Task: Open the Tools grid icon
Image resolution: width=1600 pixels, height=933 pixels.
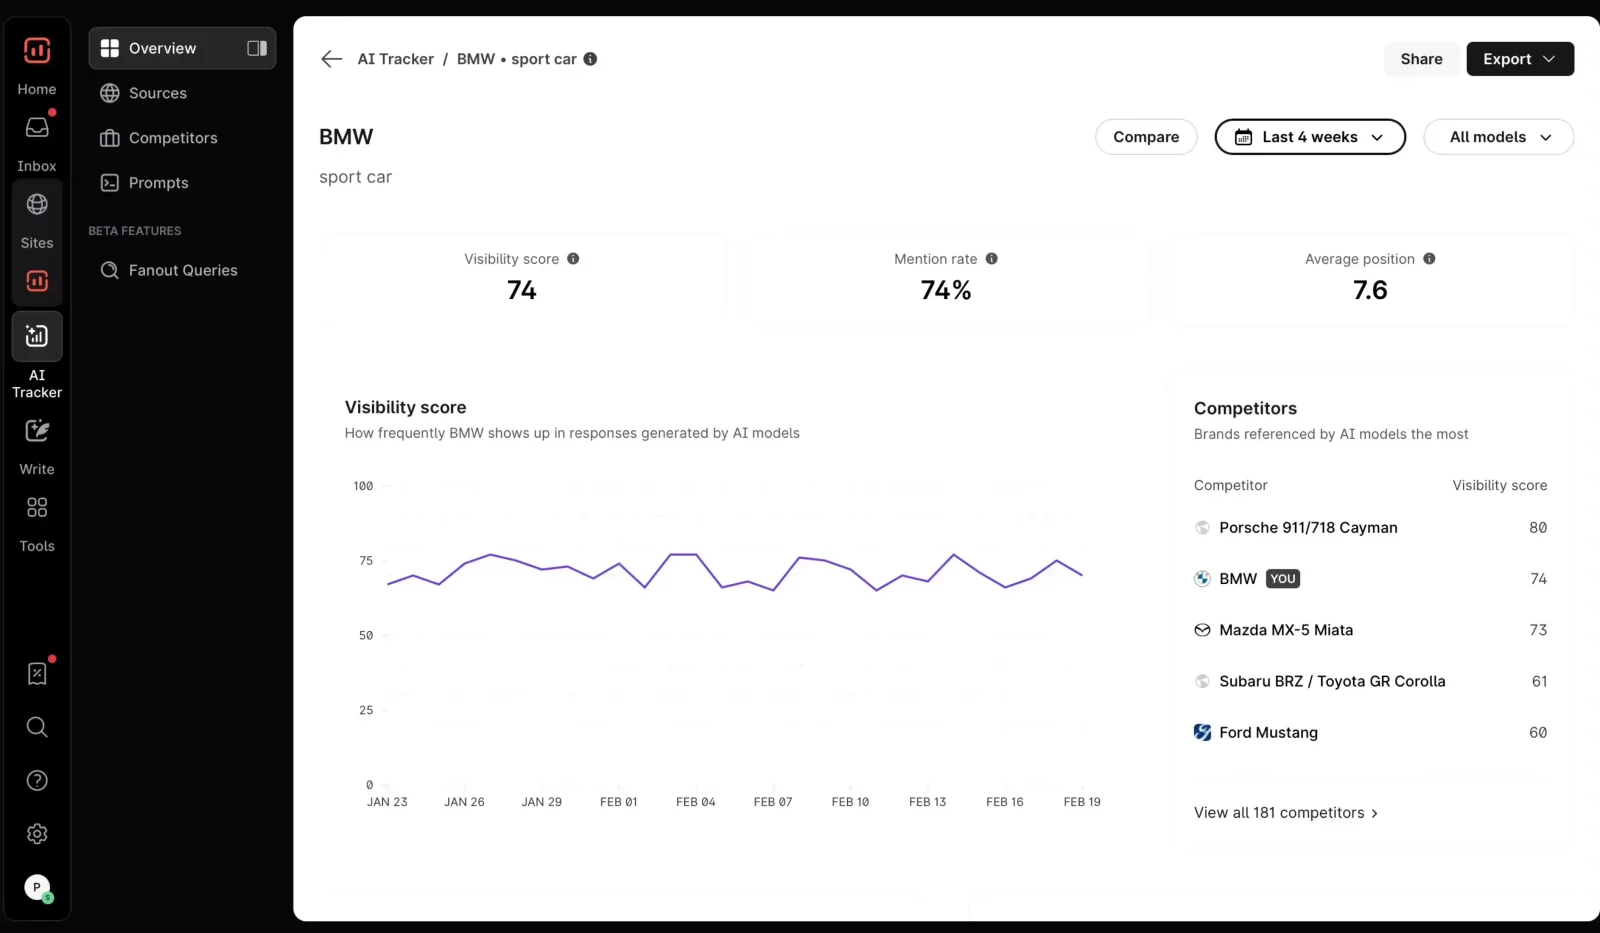Action: tap(37, 508)
